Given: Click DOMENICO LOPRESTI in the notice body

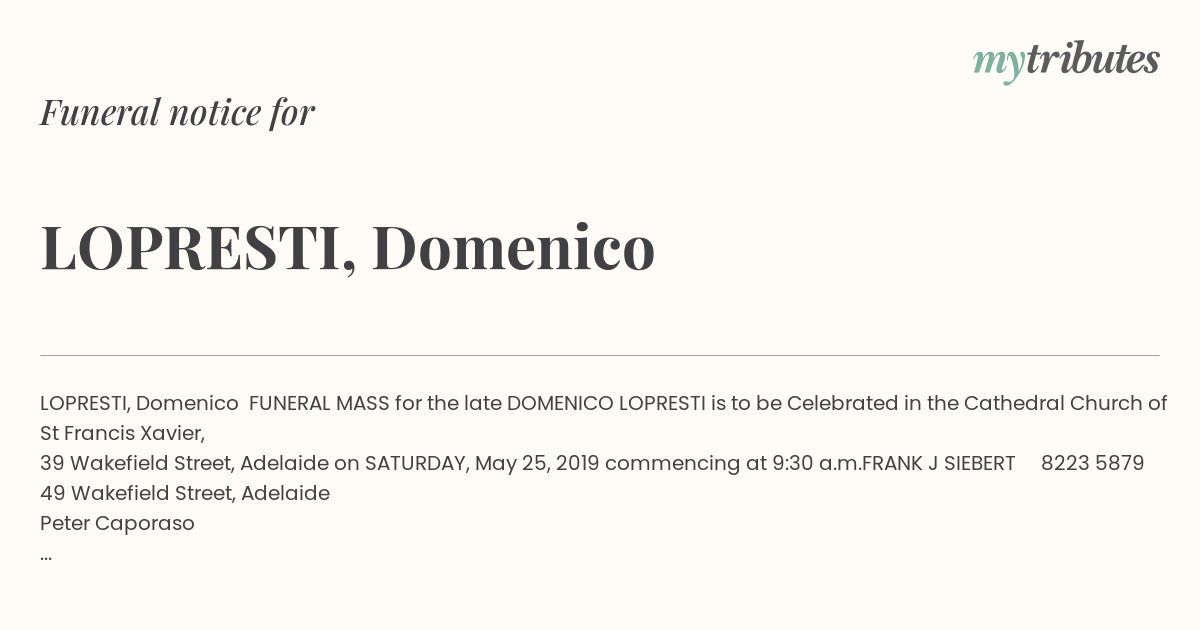Looking at the screenshot, I should (606, 403).
